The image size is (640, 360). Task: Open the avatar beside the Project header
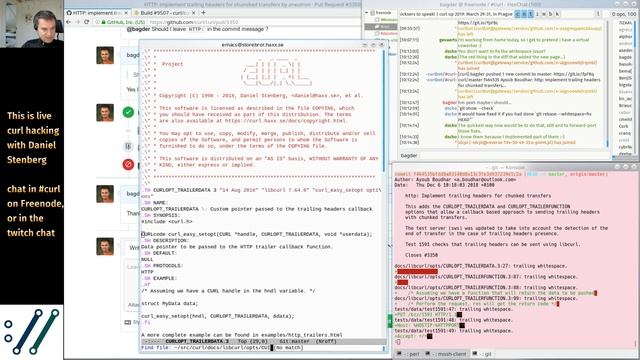(x=105, y=55)
